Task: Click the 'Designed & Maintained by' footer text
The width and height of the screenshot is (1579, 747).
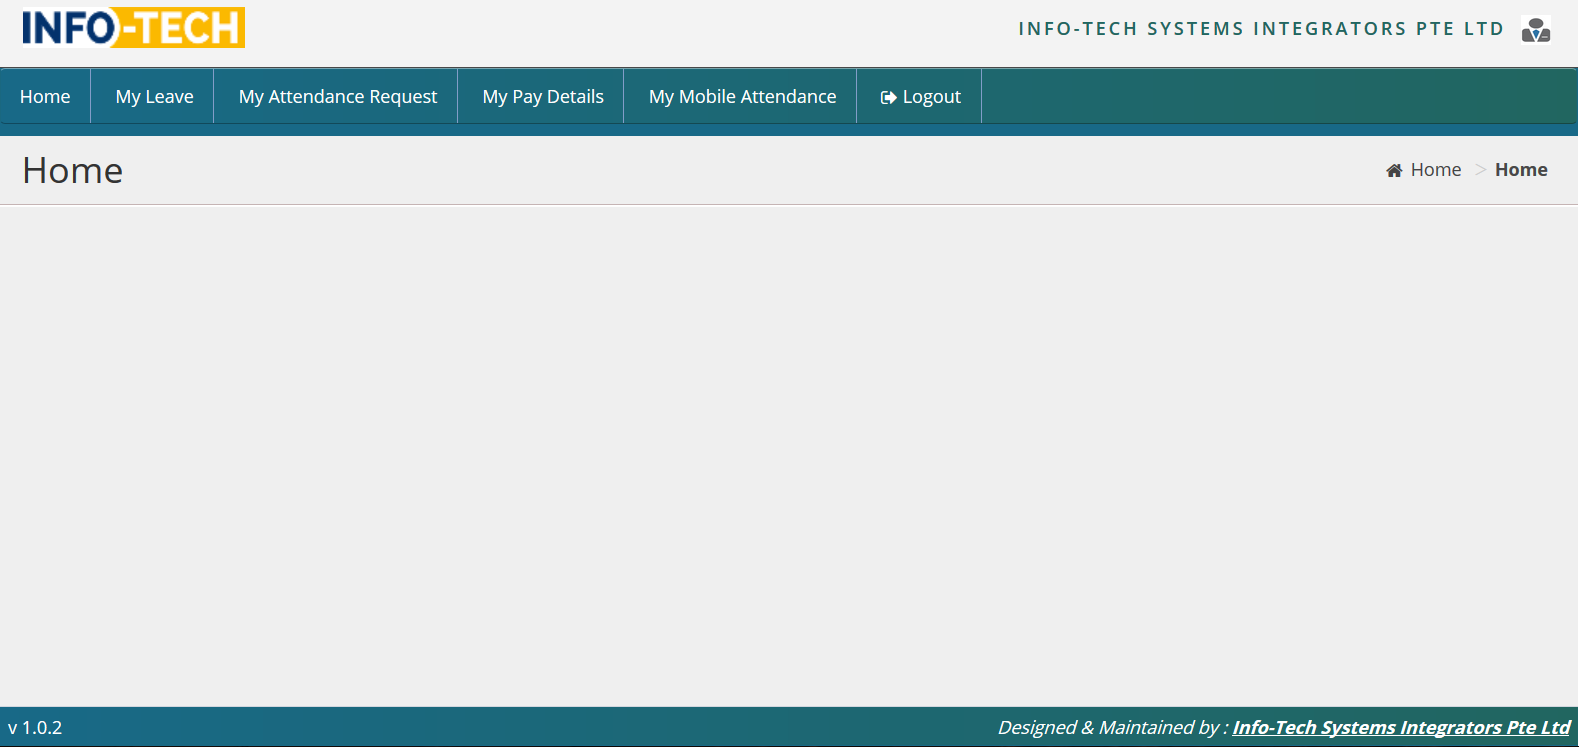Action: 1112,728
